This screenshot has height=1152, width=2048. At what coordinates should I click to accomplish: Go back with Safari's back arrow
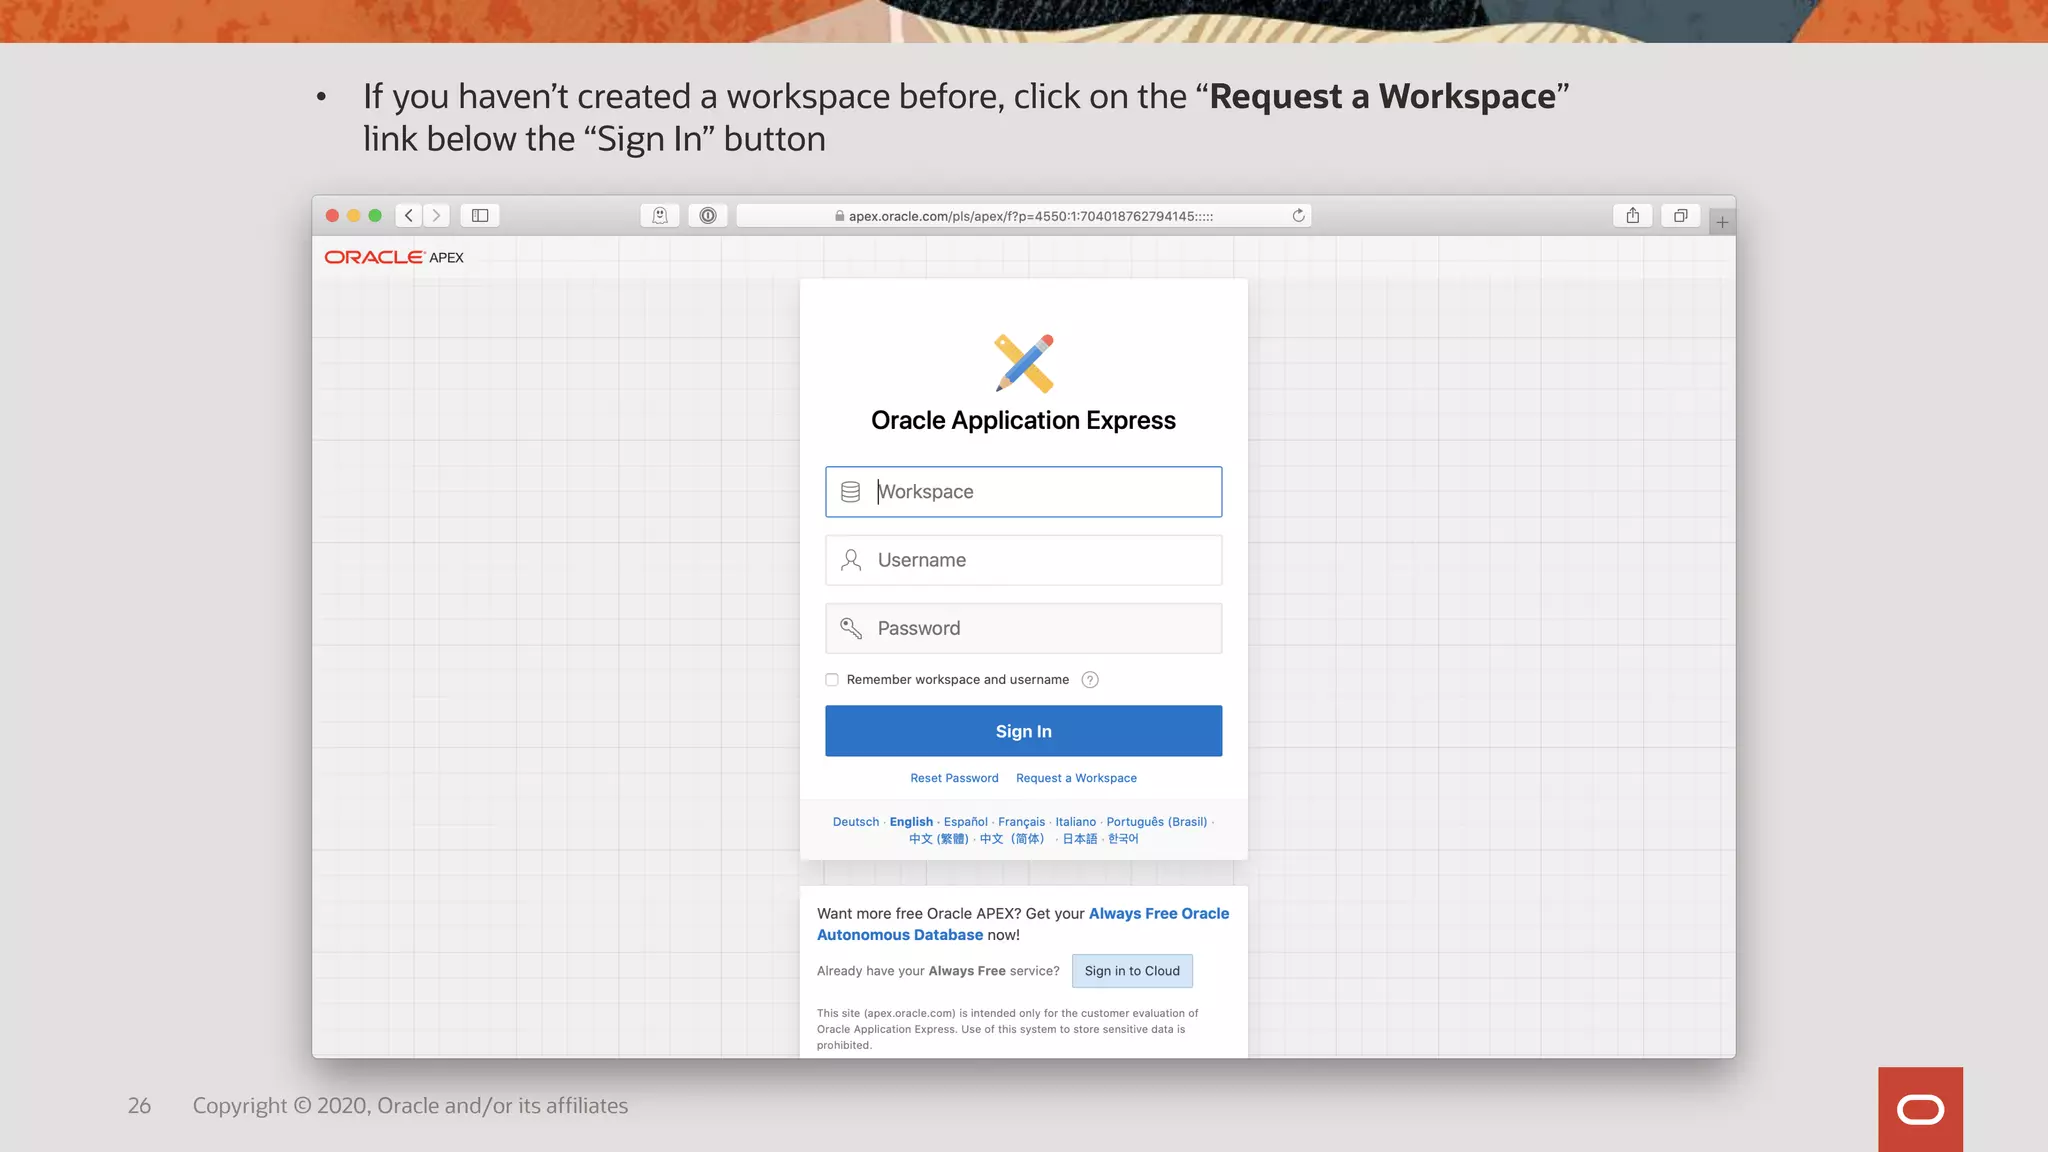point(408,215)
